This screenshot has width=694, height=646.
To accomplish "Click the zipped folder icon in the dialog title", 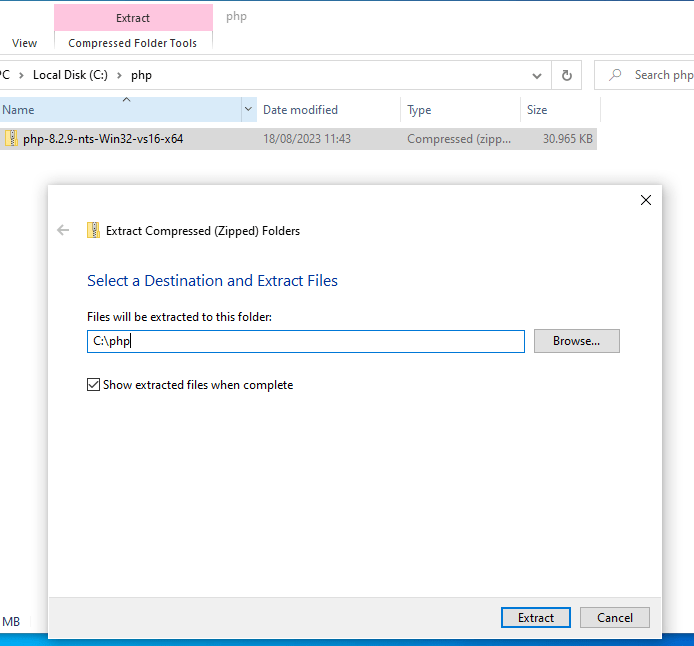I will pyautogui.click(x=93, y=230).
